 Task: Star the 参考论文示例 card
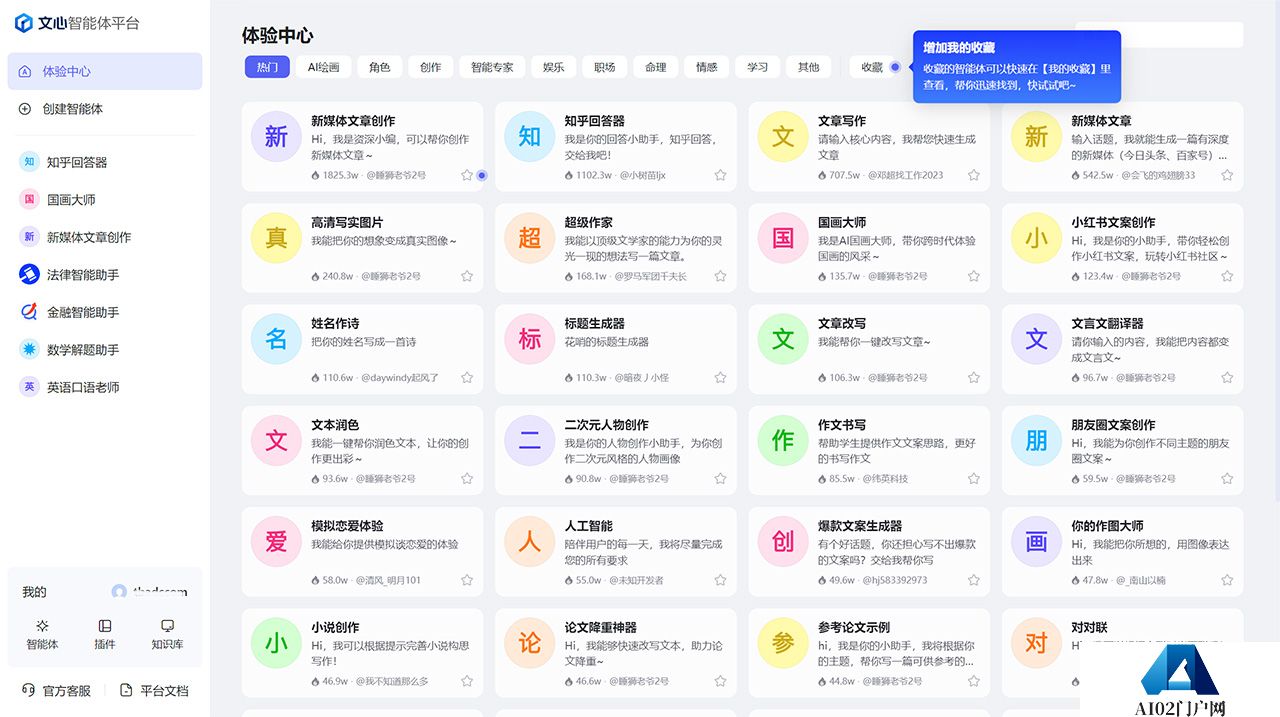pyautogui.click(x=973, y=681)
